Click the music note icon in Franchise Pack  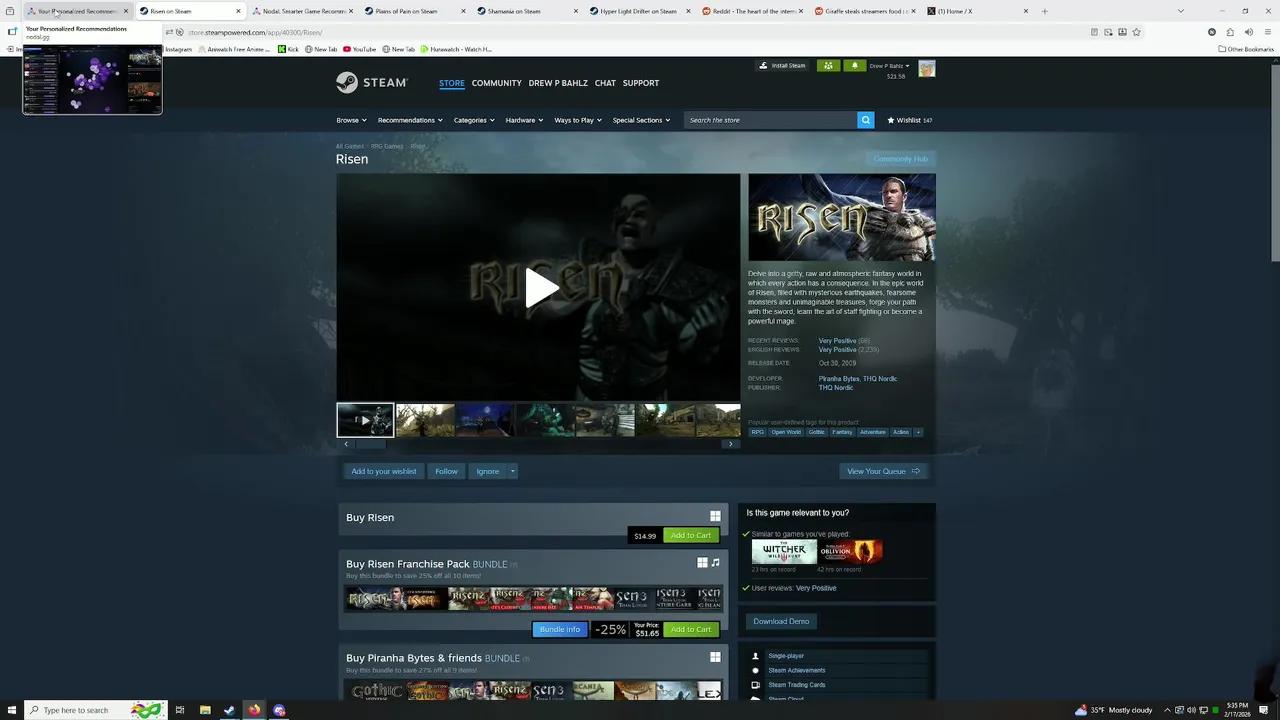(715, 563)
